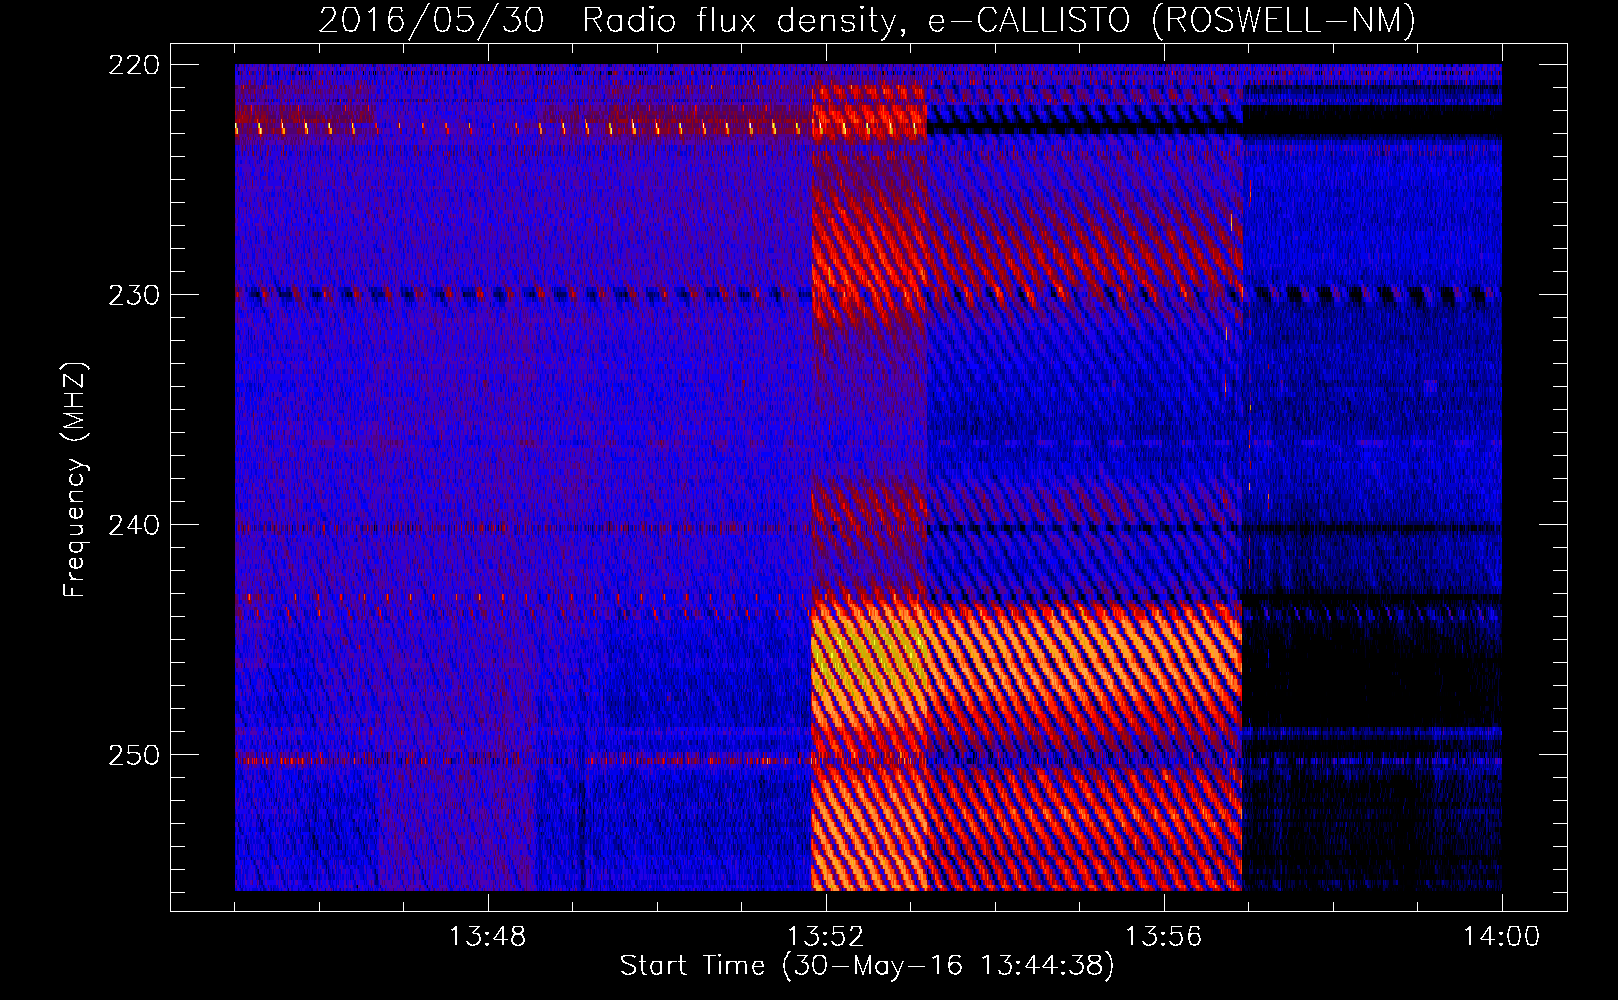The image size is (1618, 1000).
Task: Click the 230 frequency tick label
Action: point(133,295)
